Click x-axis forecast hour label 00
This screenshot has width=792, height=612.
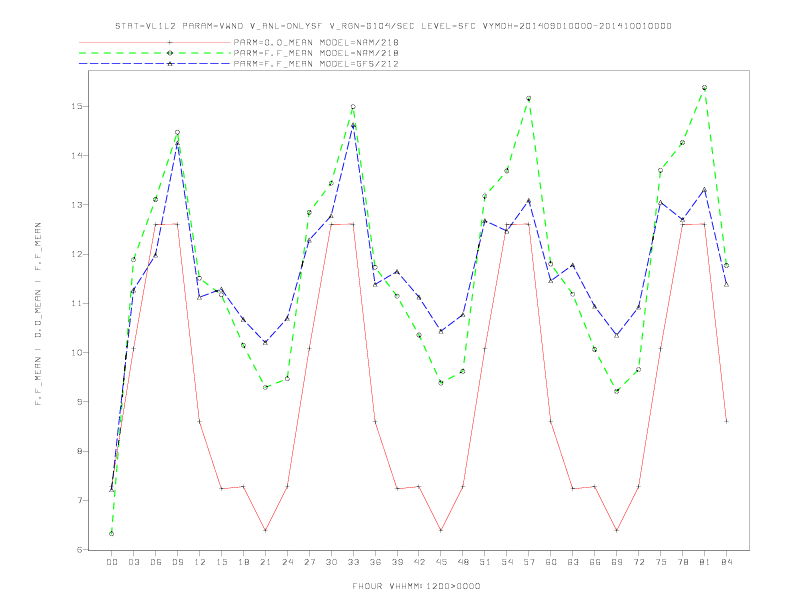click(112, 562)
